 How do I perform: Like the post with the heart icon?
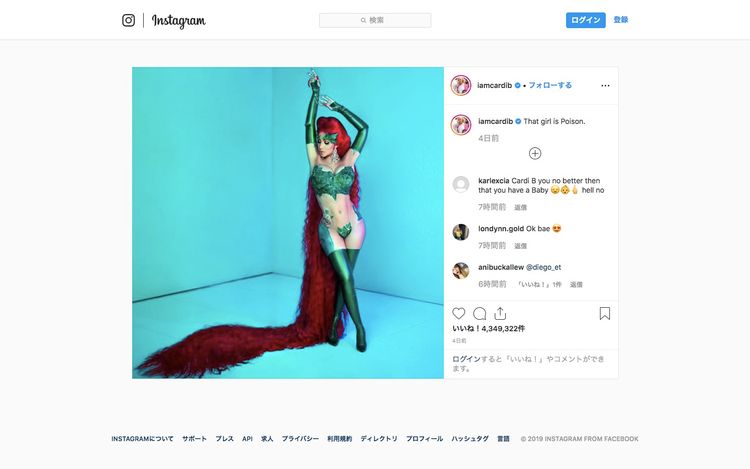(459, 314)
